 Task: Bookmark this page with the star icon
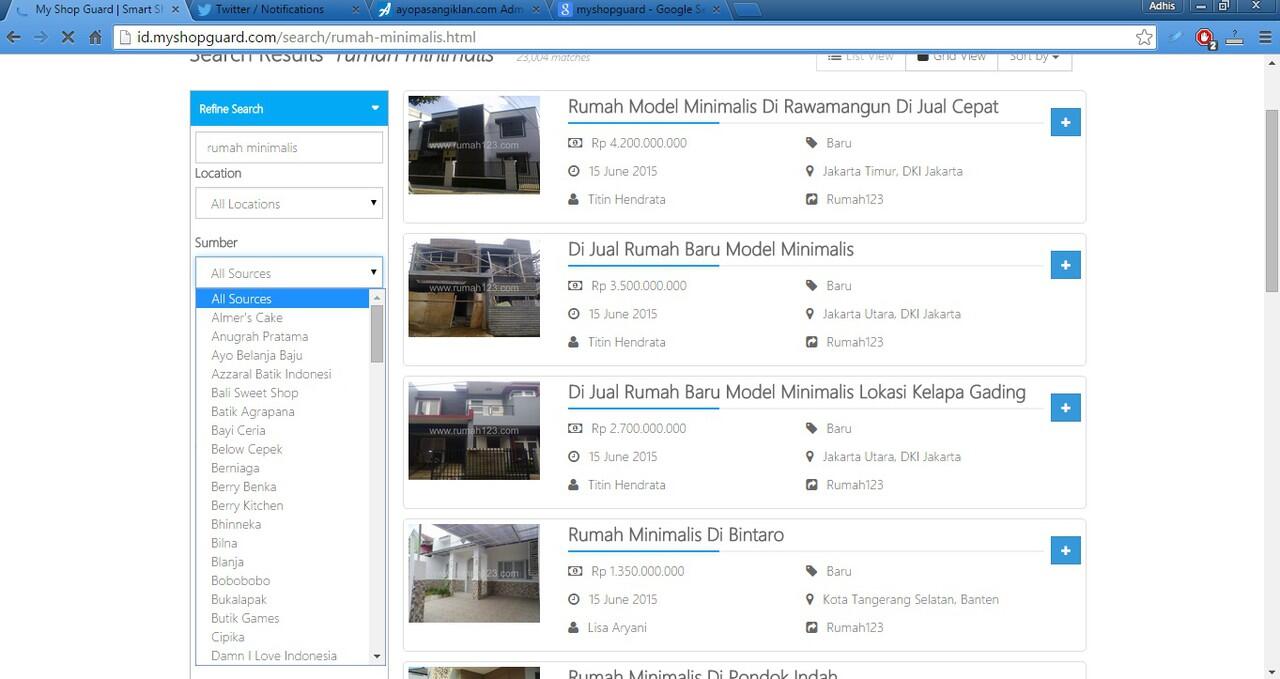1144,37
